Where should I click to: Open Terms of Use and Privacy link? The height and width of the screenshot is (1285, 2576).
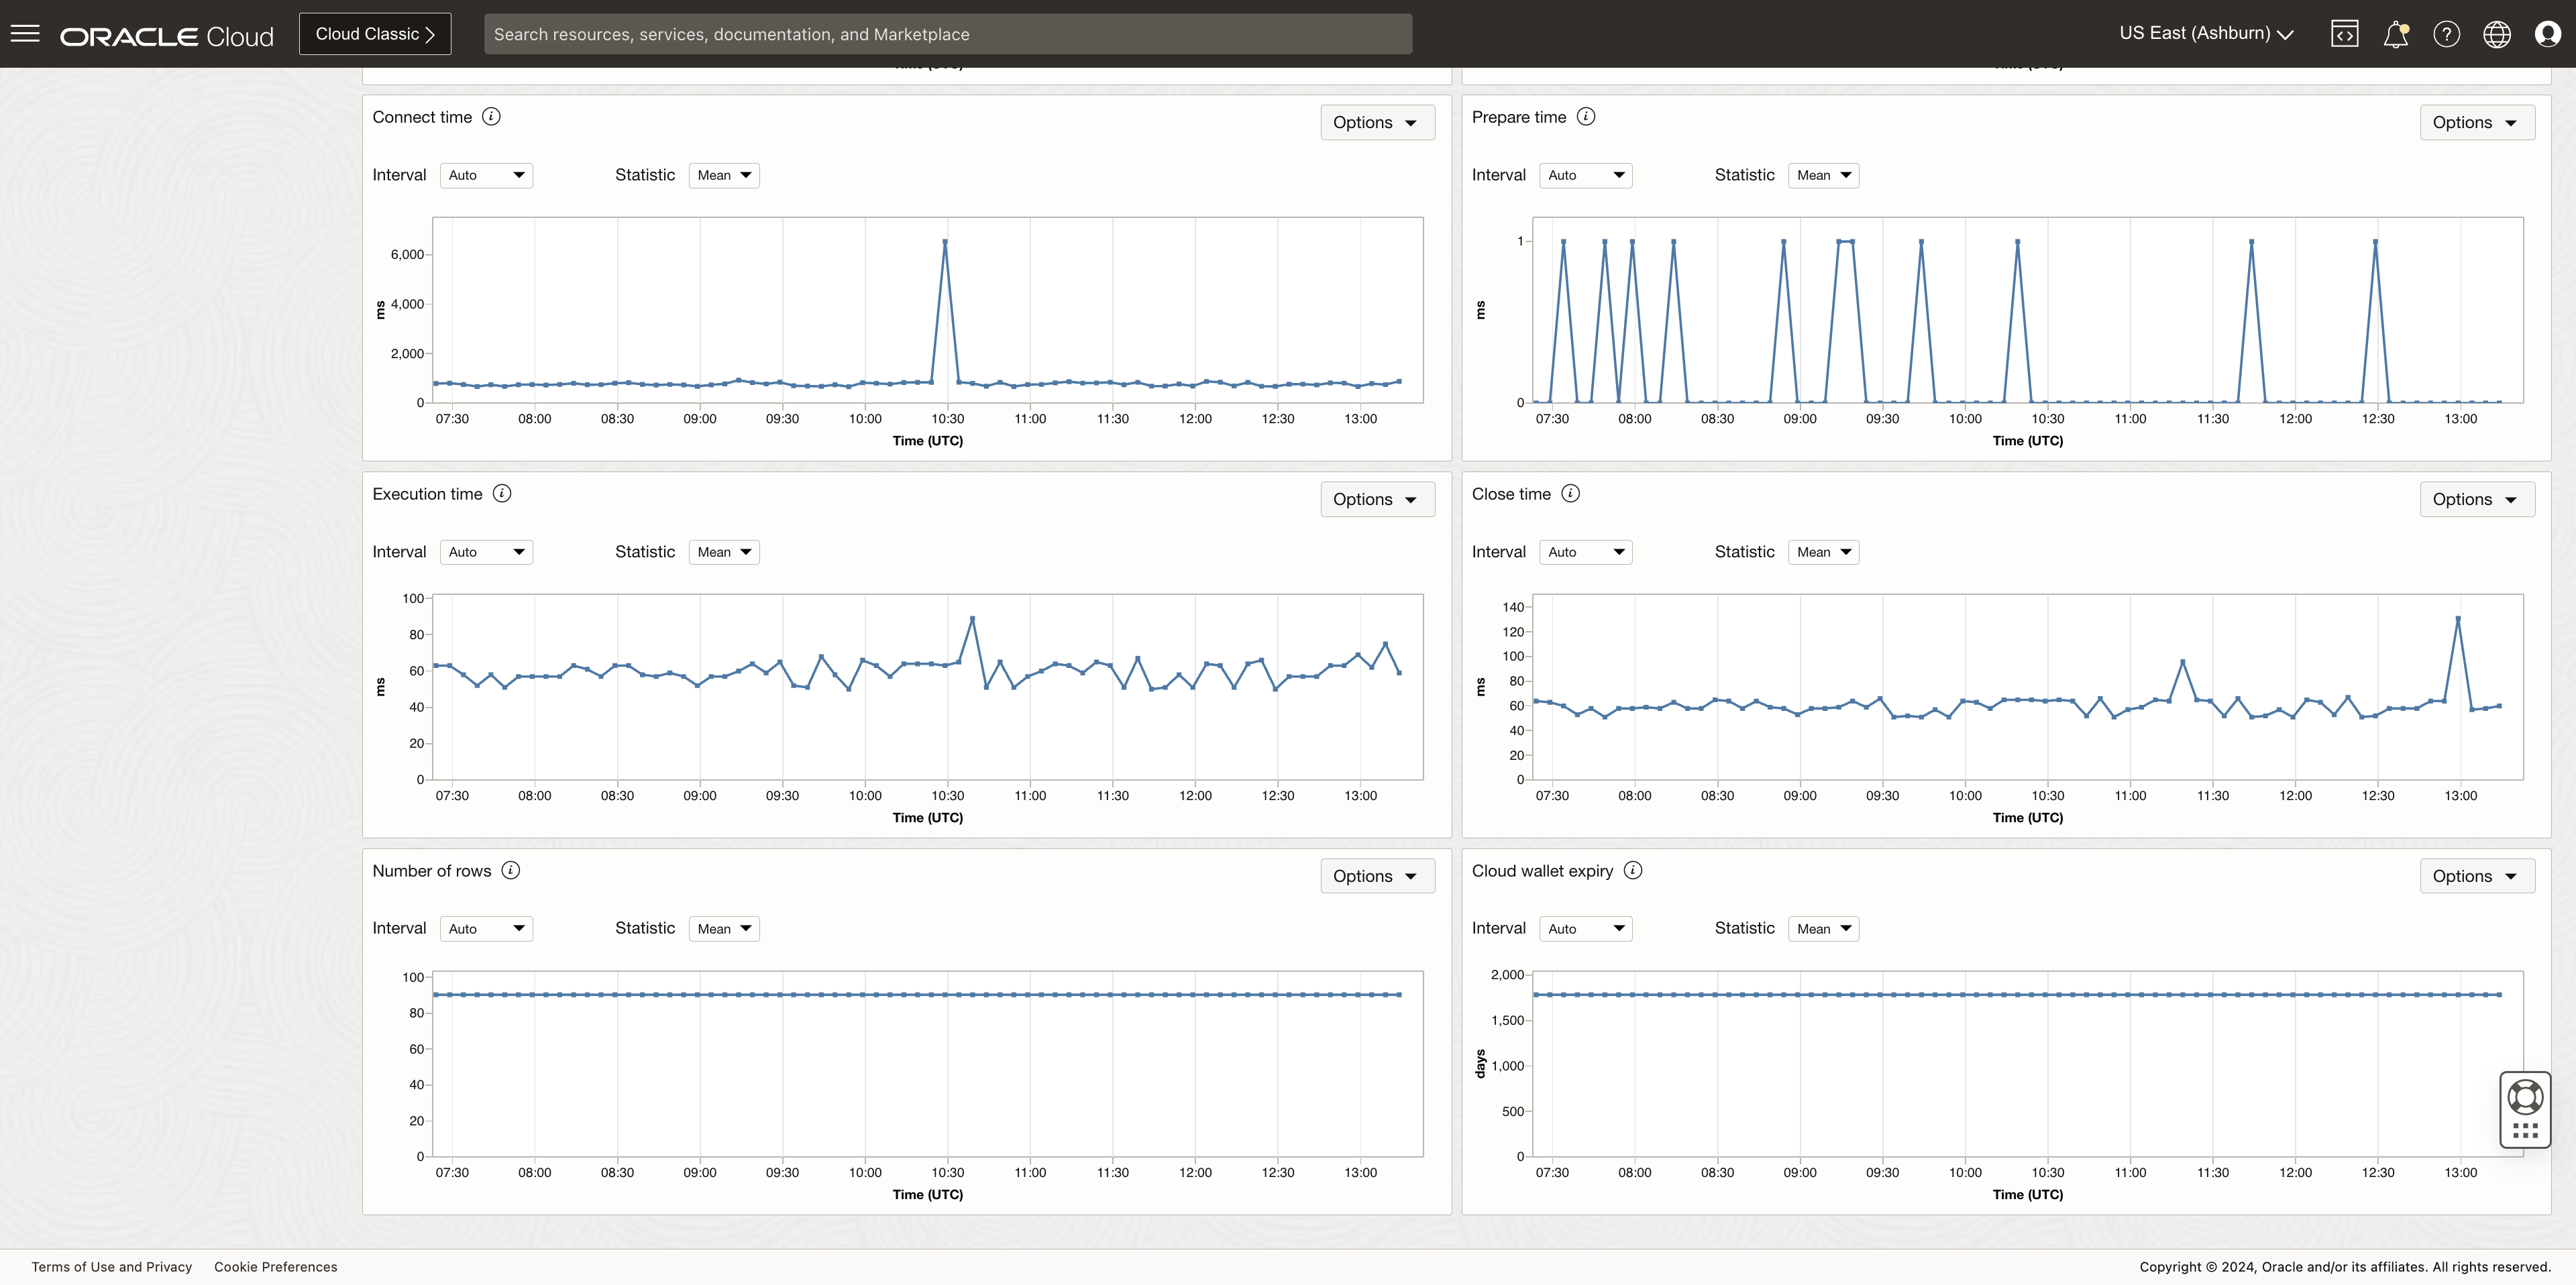(x=112, y=1266)
